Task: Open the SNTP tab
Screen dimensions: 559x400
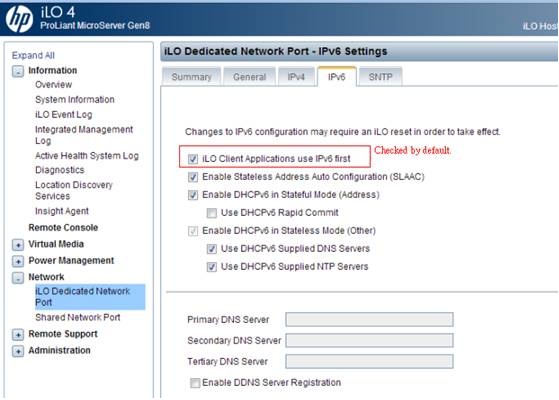Action: coord(380,77)
